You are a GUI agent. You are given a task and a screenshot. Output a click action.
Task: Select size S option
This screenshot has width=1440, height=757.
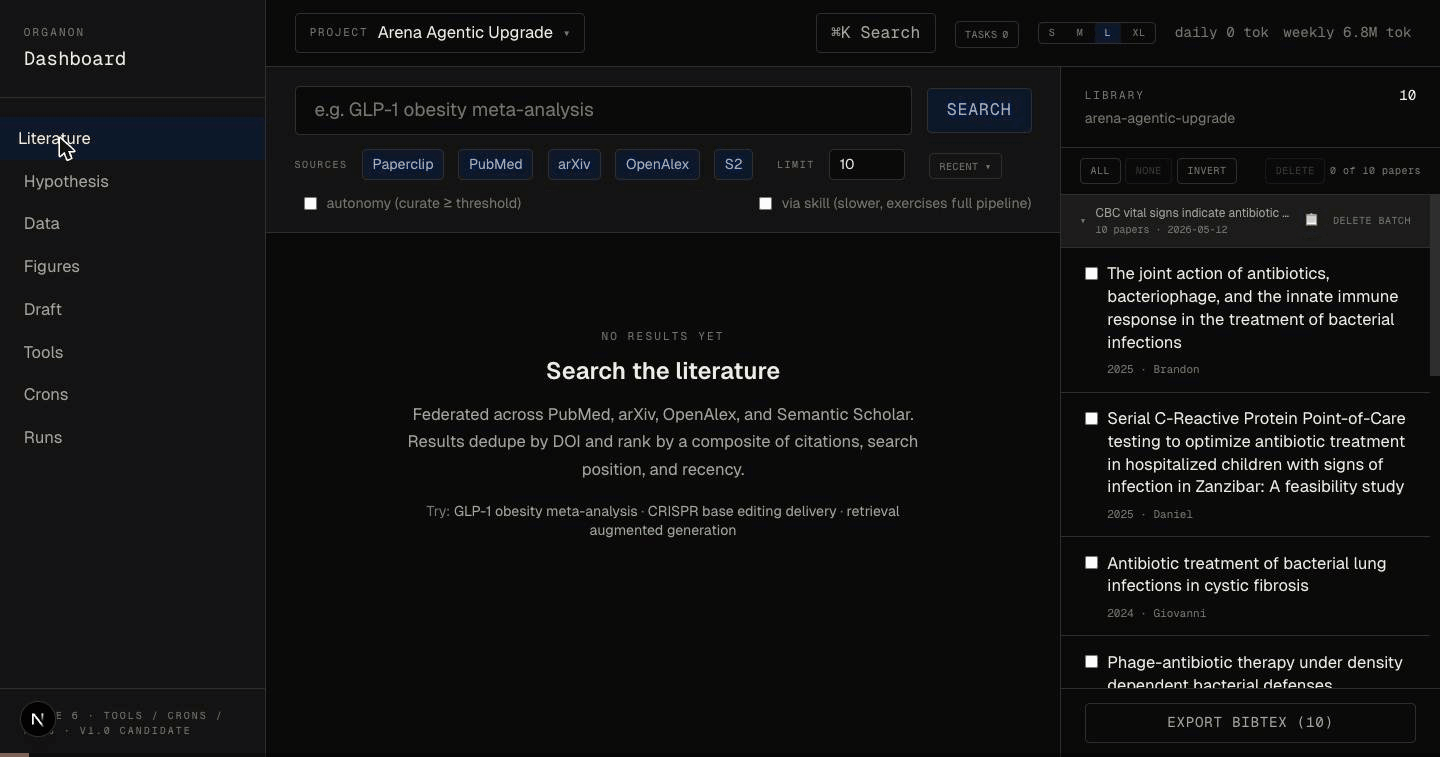coord(1052,33)
